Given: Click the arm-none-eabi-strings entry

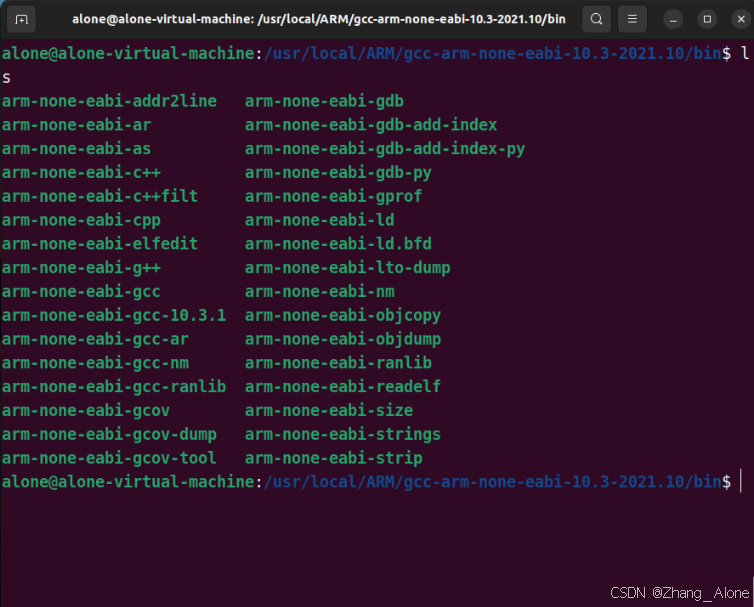Looking at the screenshot, I should click(x=343, y=434).
